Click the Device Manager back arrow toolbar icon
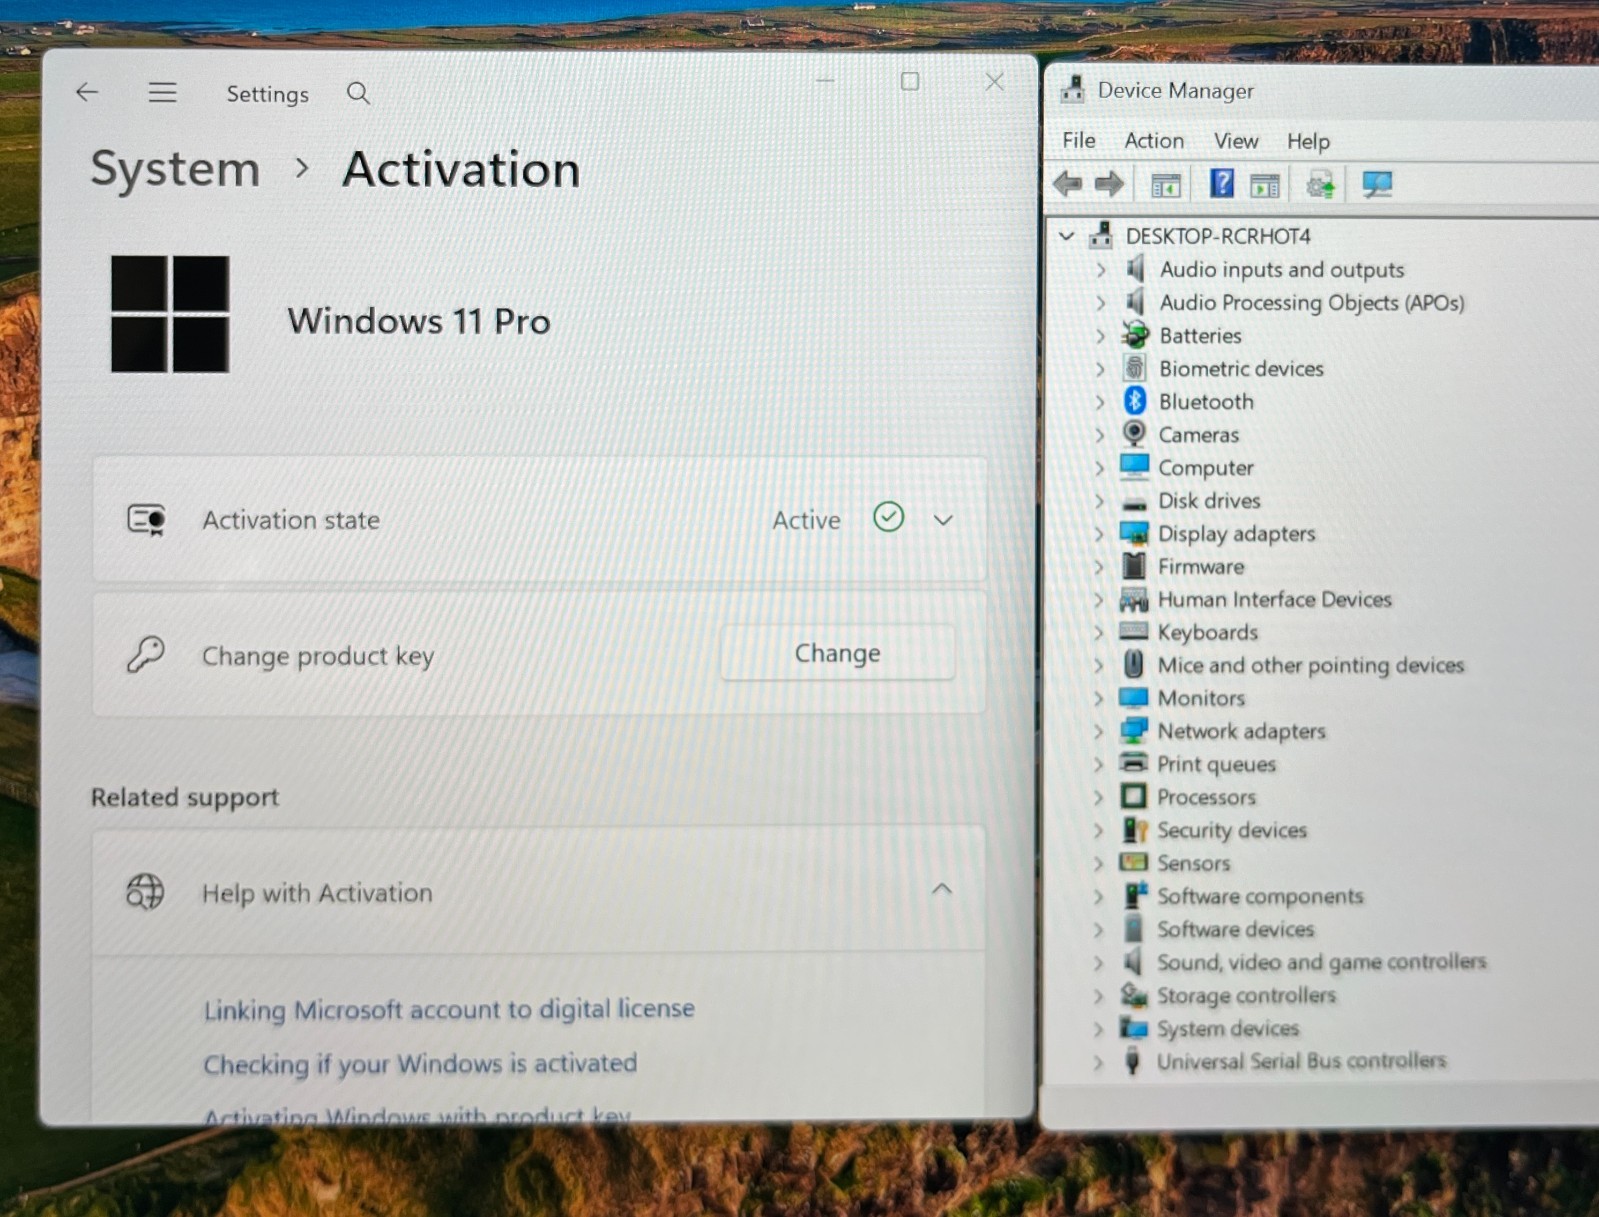The height and width of the screenshot is (1217, 1599). click(x=1068, y=184)
